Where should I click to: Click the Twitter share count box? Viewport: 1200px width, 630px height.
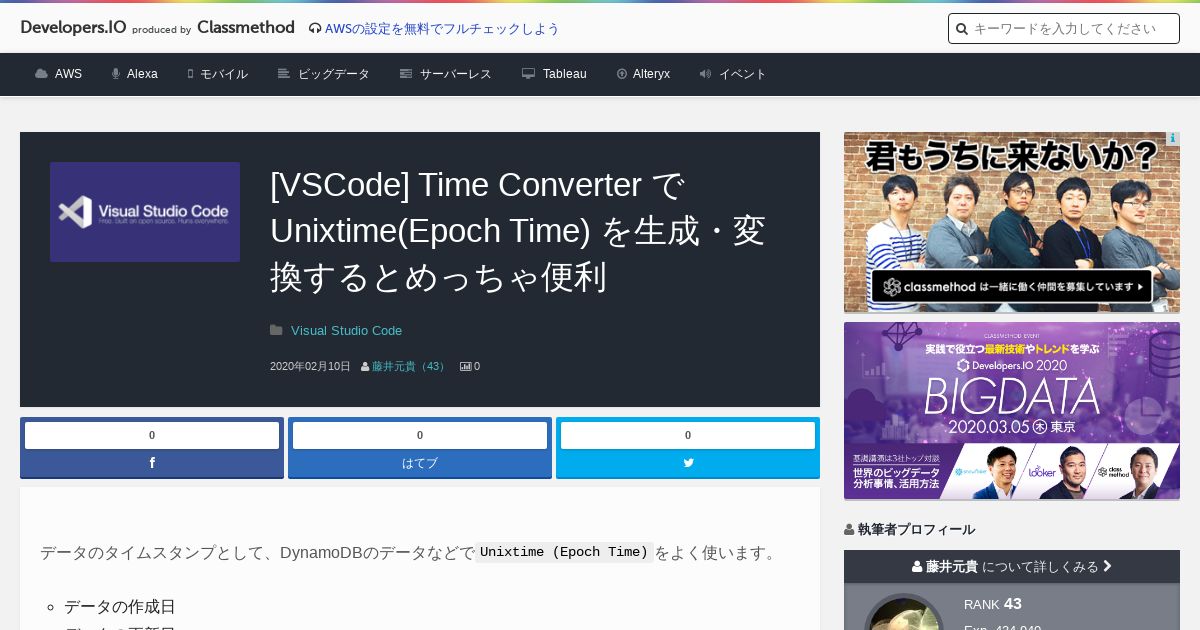688,435
